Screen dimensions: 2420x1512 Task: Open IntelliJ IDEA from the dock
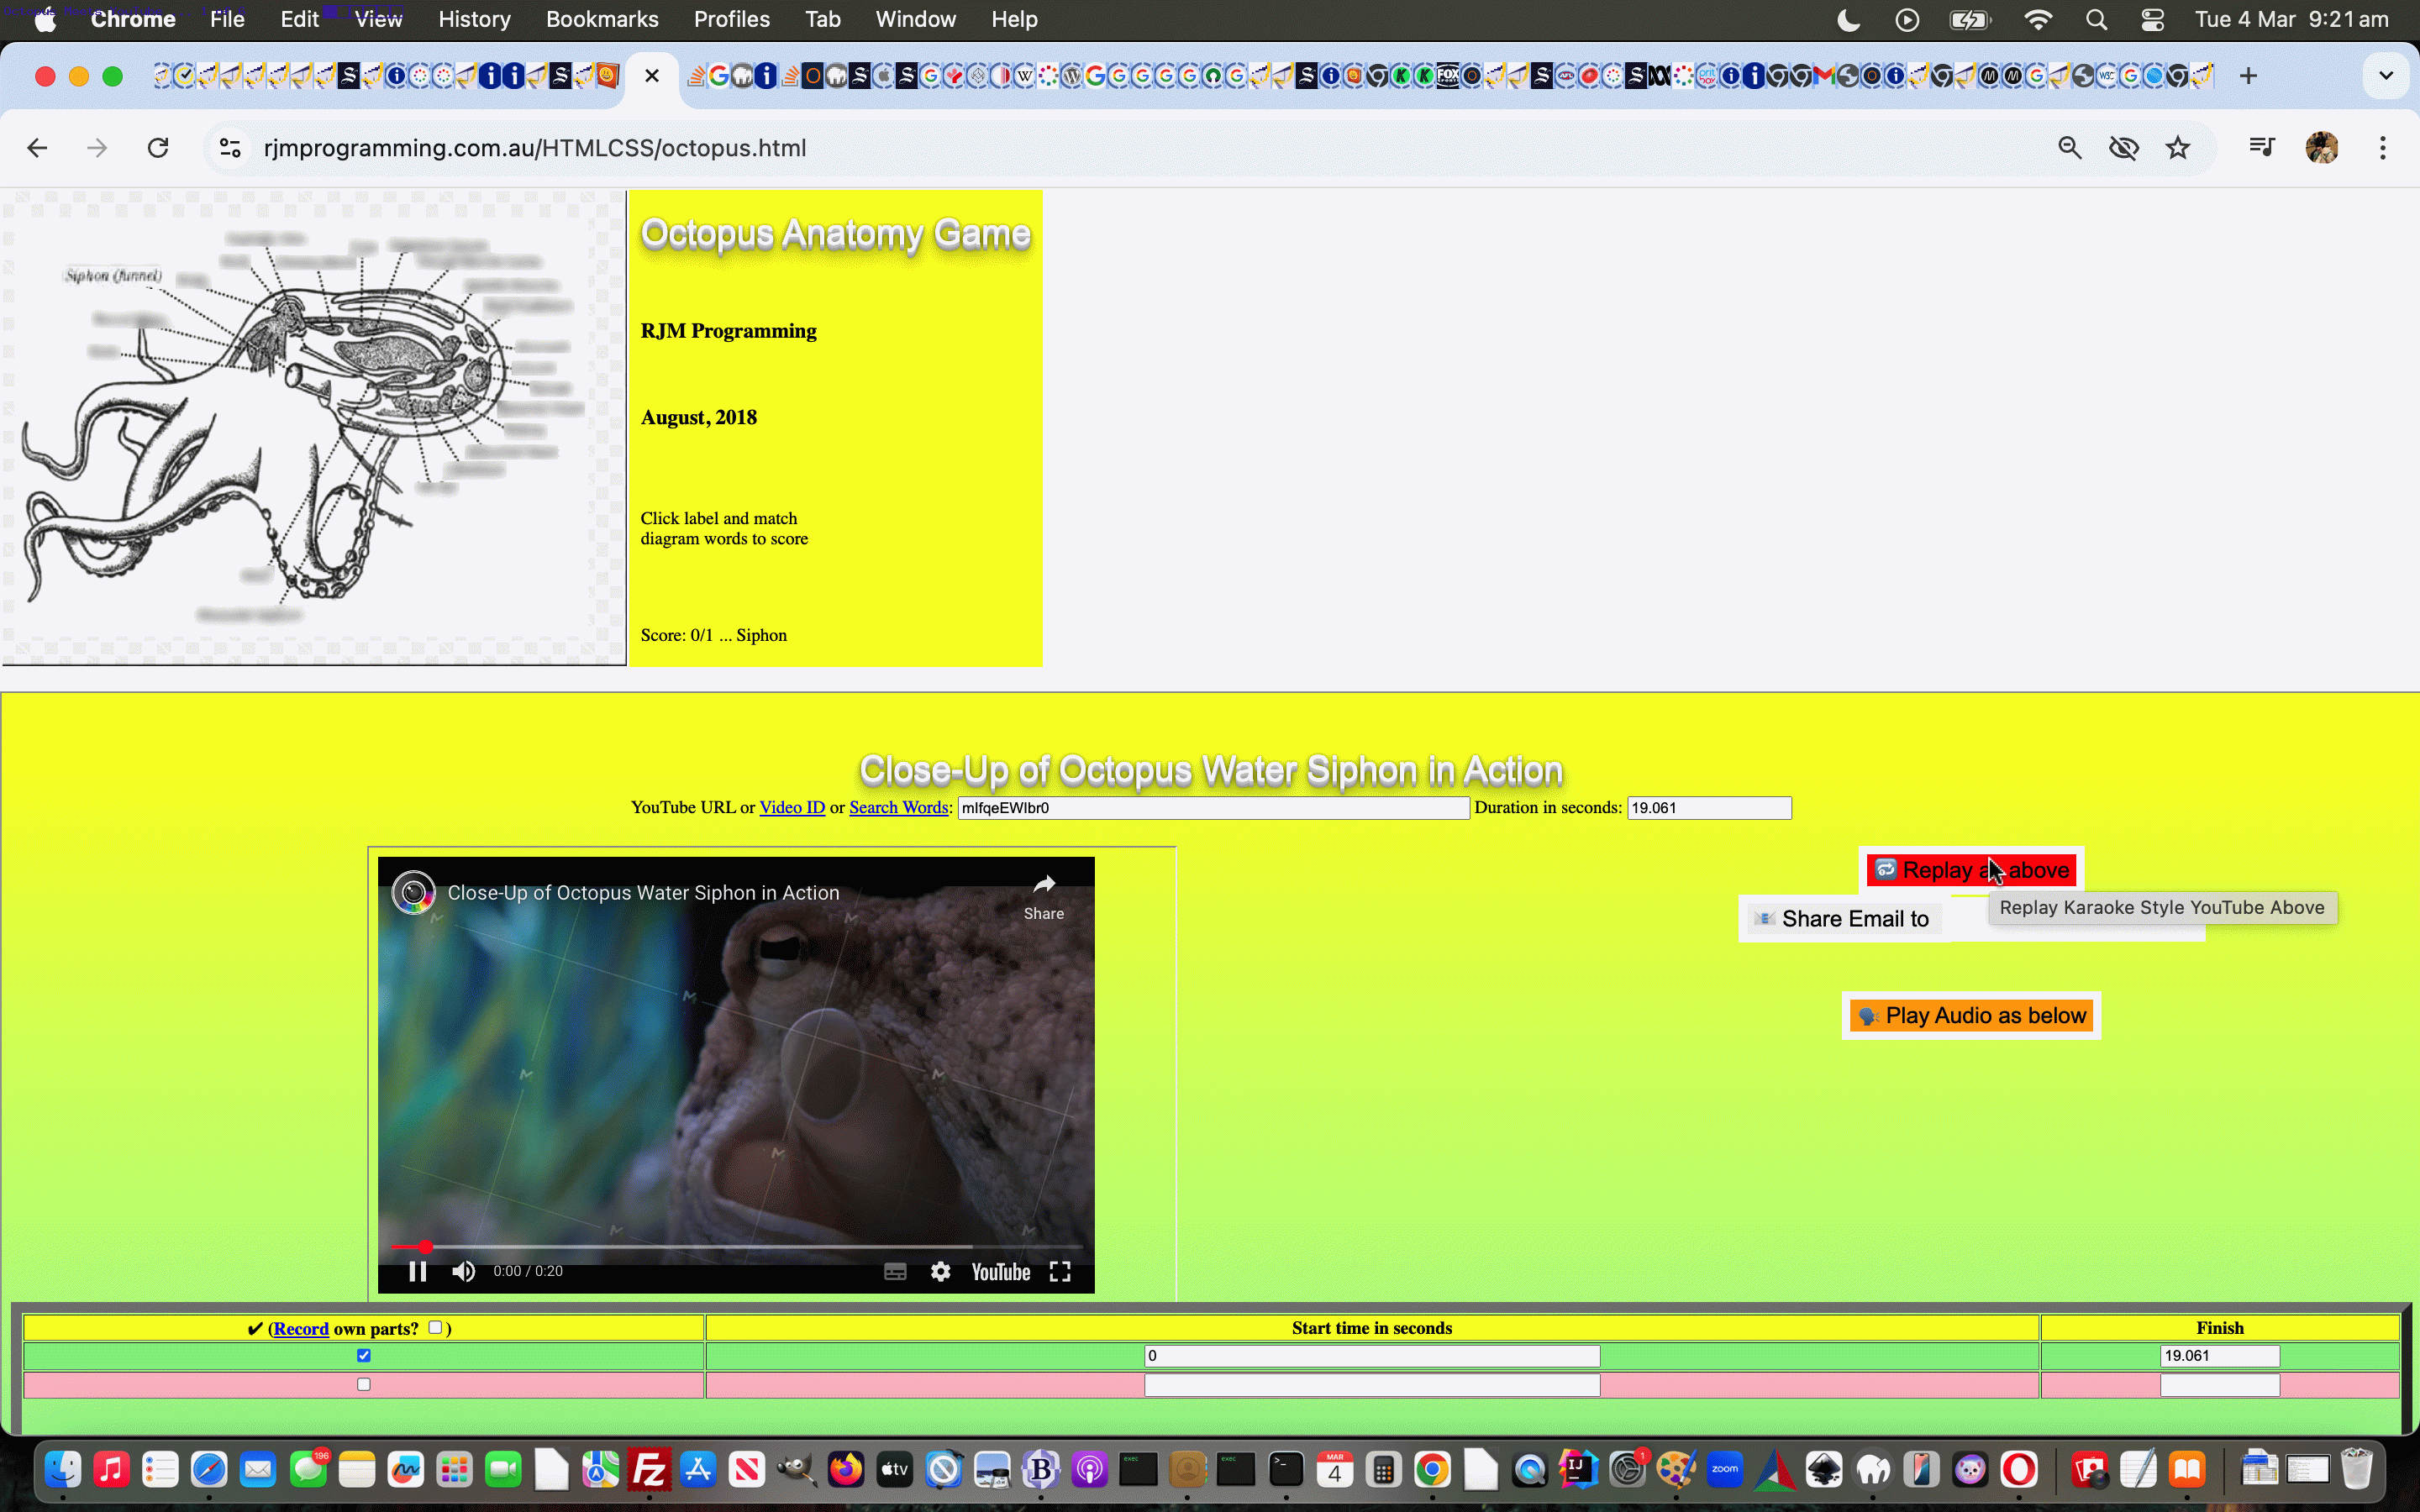(x=1578, y=1469)
